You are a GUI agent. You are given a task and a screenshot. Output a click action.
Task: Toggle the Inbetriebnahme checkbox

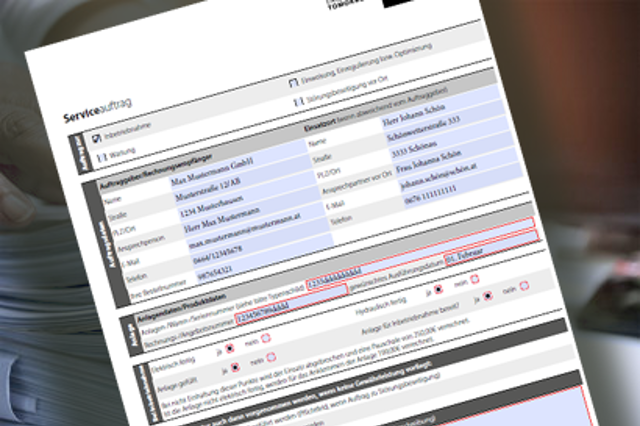[x=97, y=139]
